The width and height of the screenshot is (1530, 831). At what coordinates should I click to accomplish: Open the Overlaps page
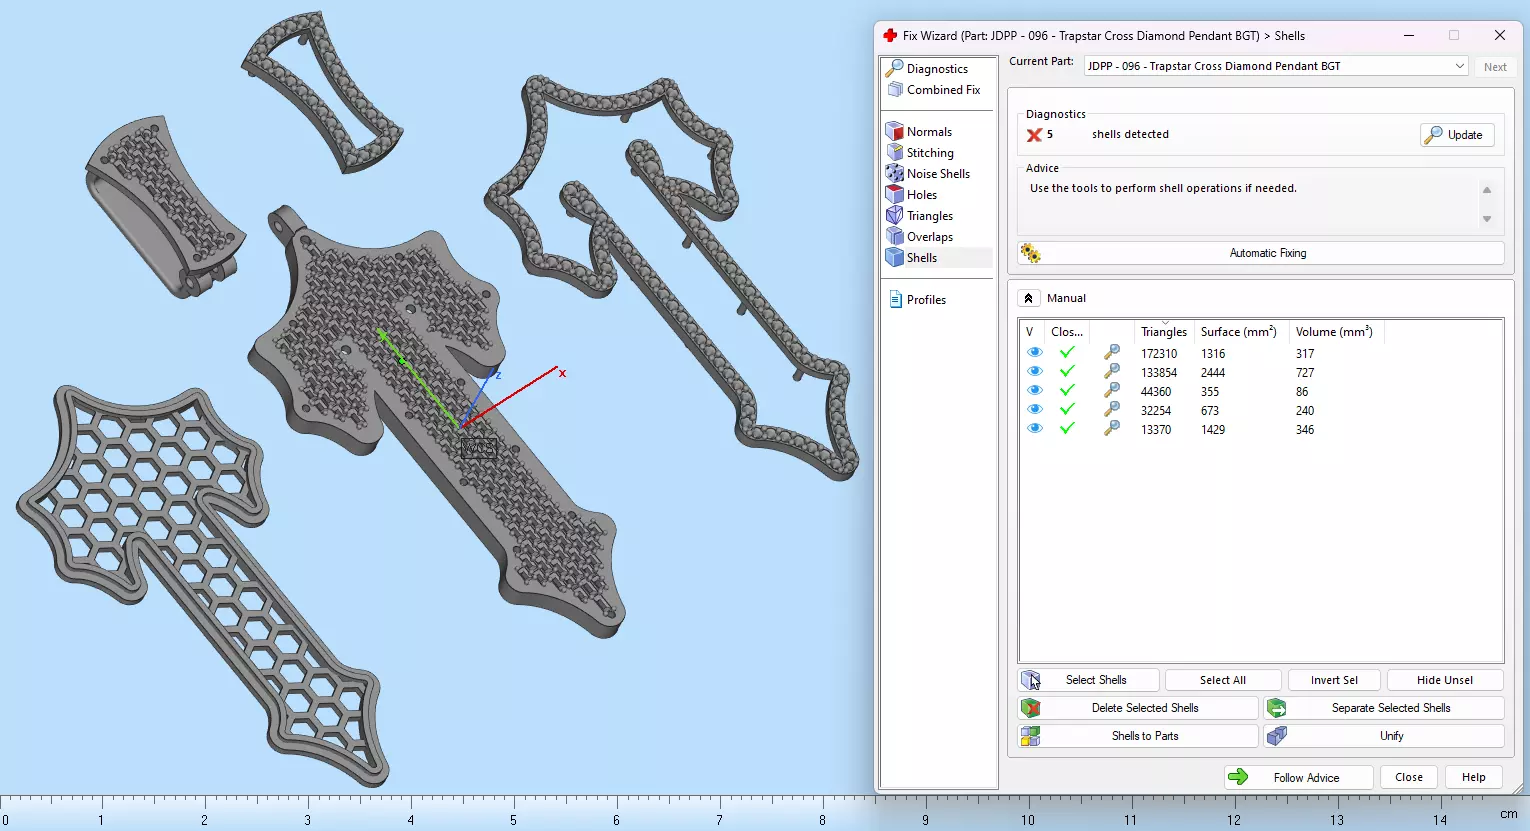tap(930, 237)
